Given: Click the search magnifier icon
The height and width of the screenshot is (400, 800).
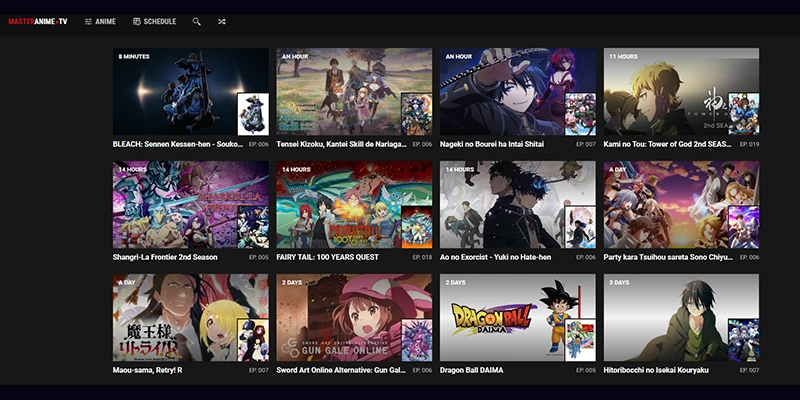Looking at the screenshot, I should pos(196,21).
